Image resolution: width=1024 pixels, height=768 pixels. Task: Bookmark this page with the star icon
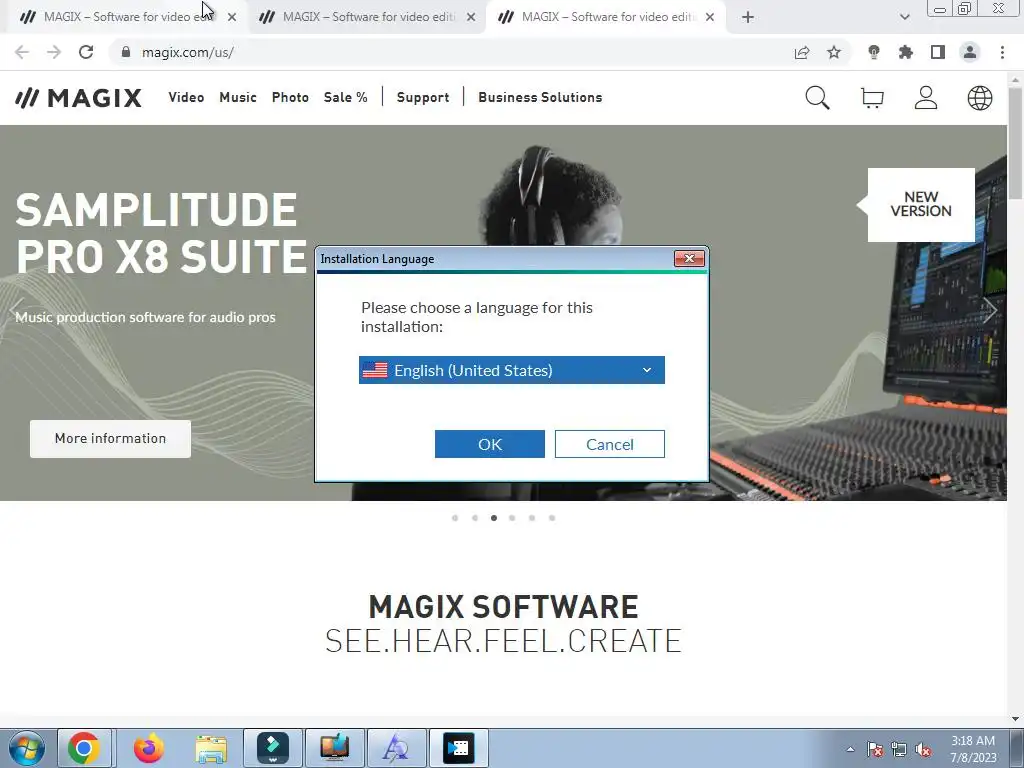pyautogui.click(x=834, y=52)
